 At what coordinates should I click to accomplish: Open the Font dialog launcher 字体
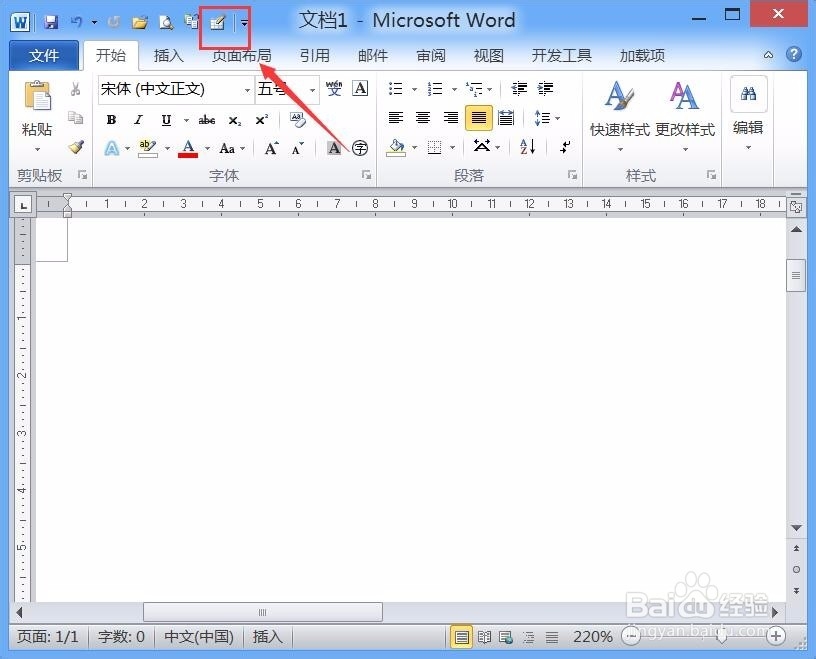(367, 175)
